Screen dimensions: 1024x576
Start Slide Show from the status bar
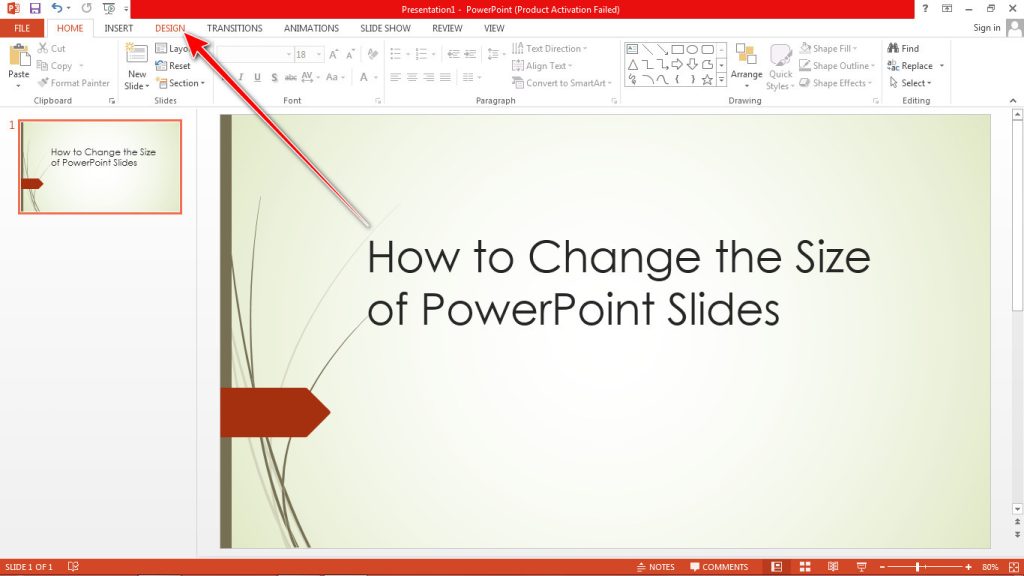pos(862,566)
